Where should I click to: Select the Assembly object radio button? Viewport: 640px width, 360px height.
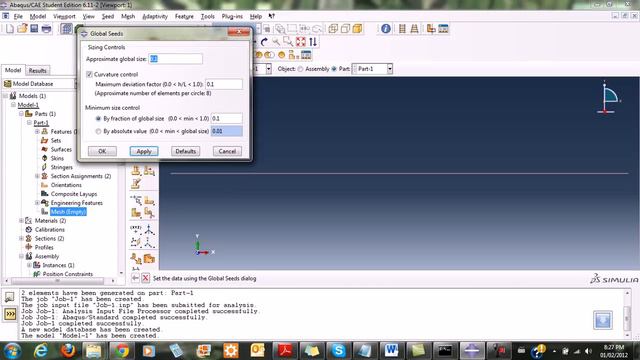click(300, 69)
